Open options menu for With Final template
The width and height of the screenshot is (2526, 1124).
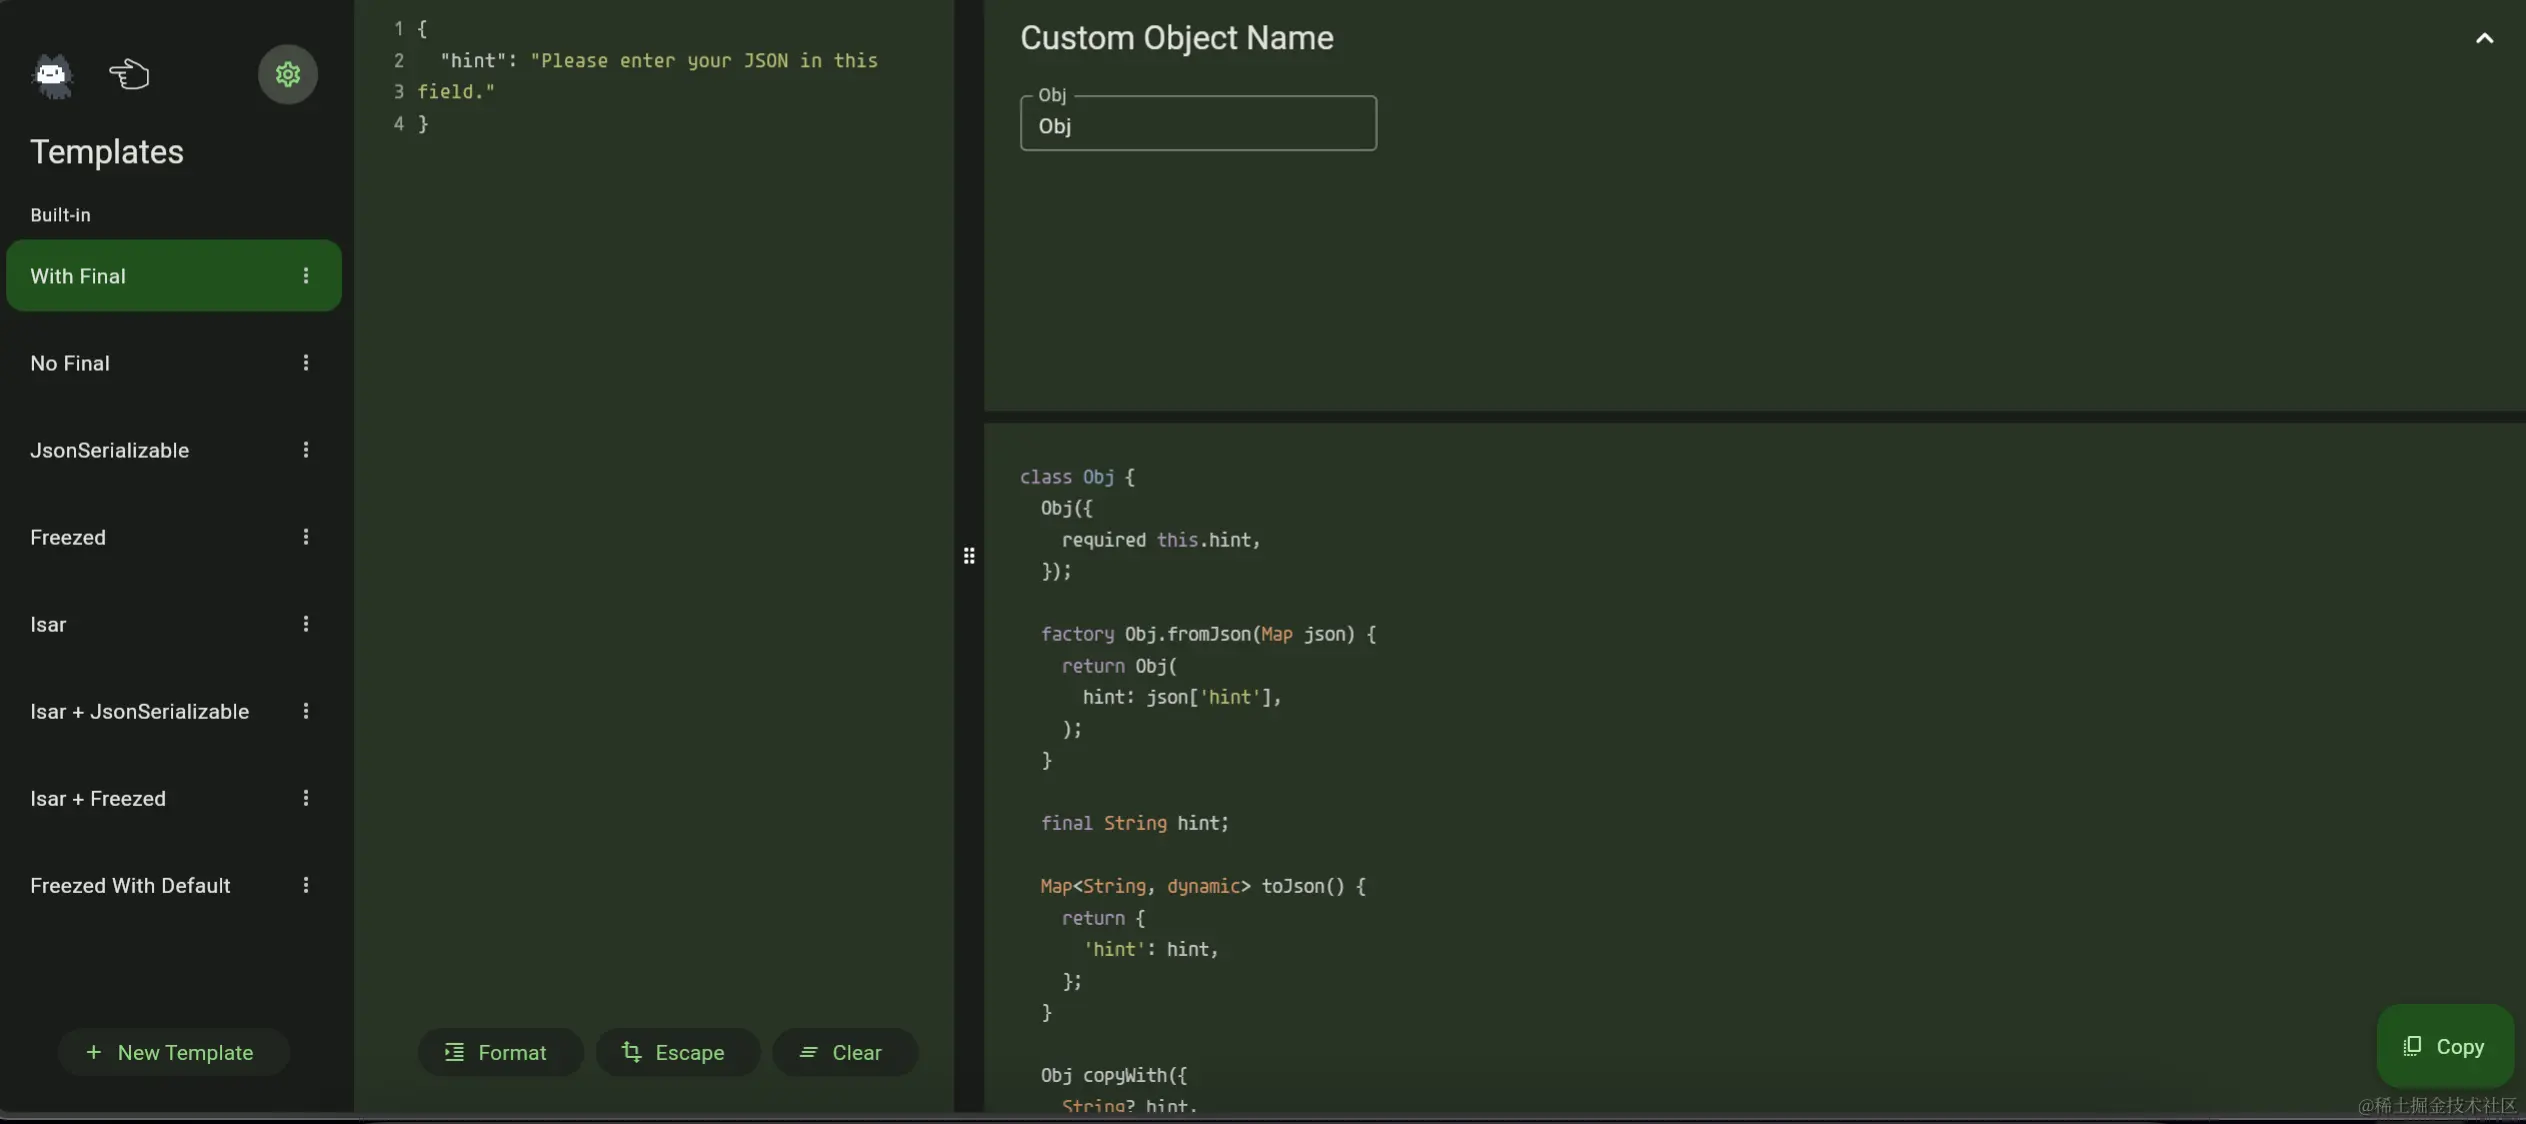point(306,276)
